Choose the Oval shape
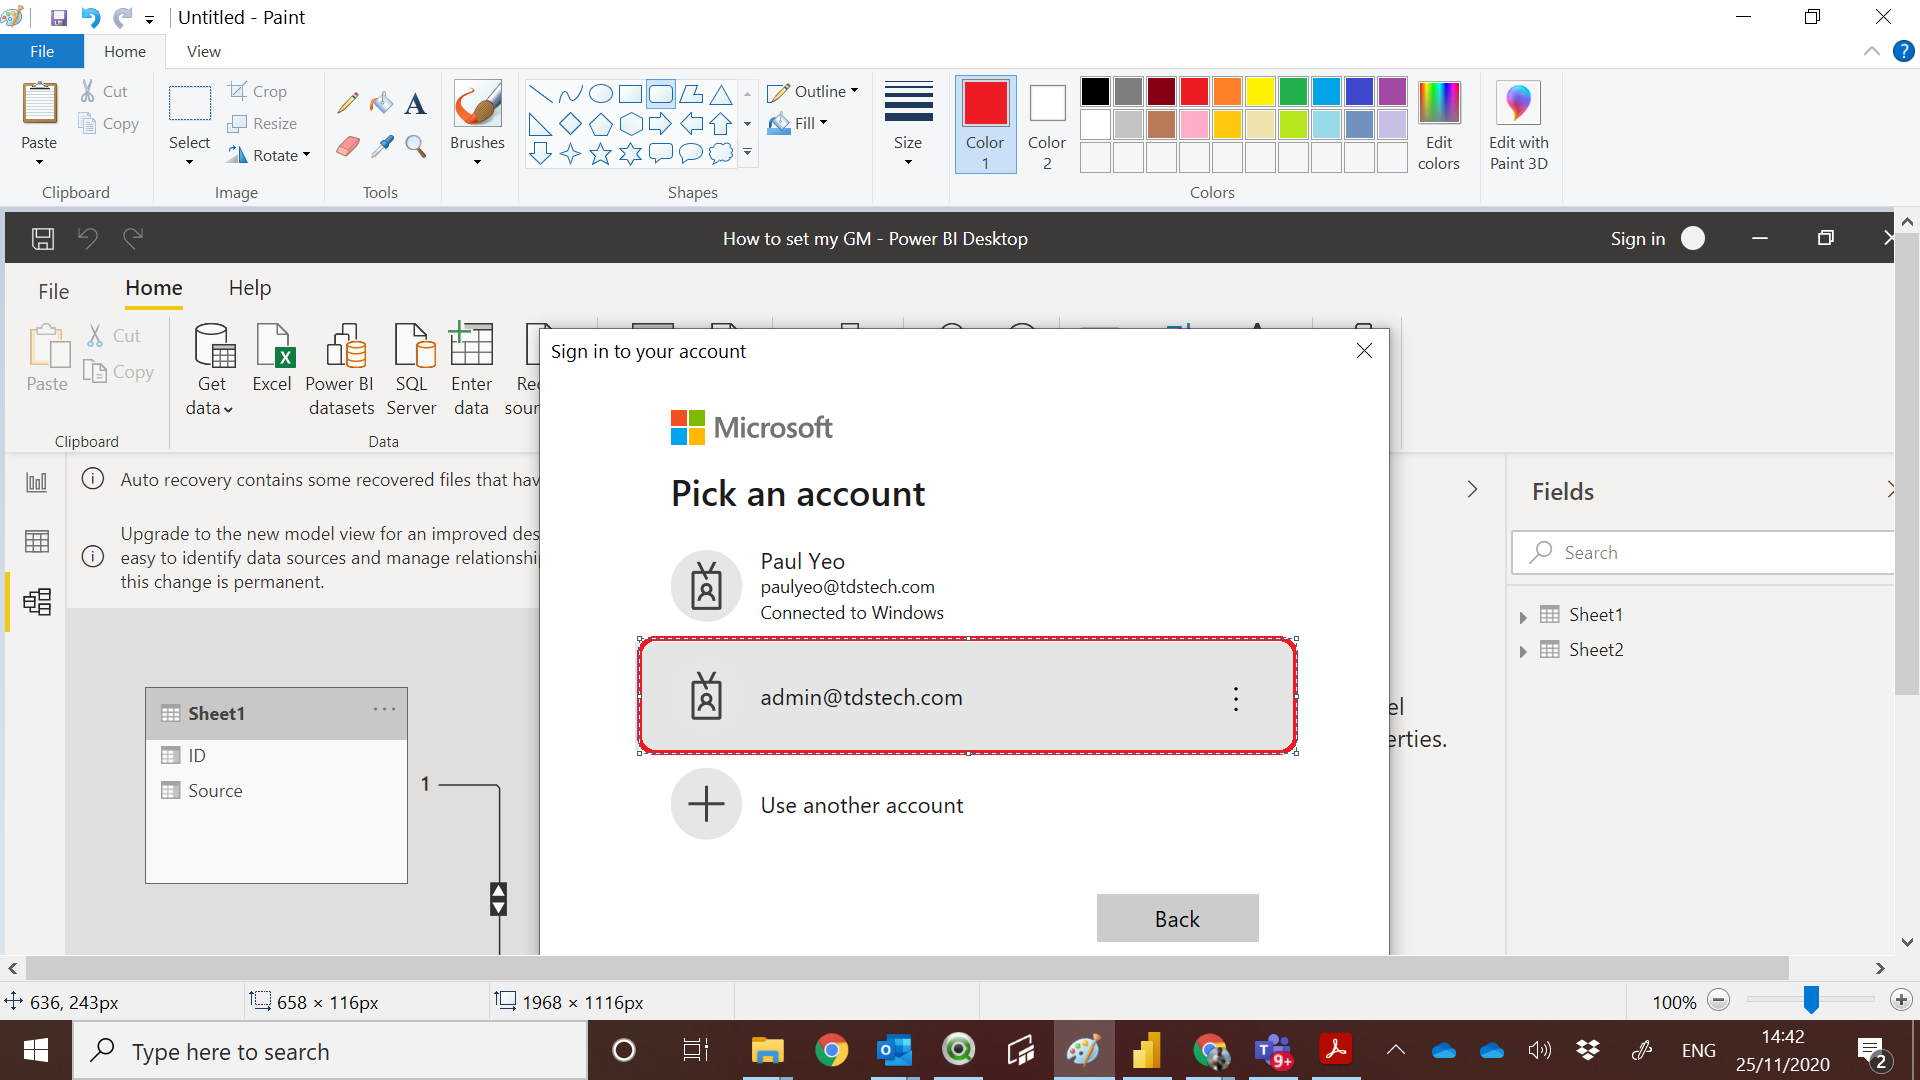 pyautogui.click(x=601, y=94)
